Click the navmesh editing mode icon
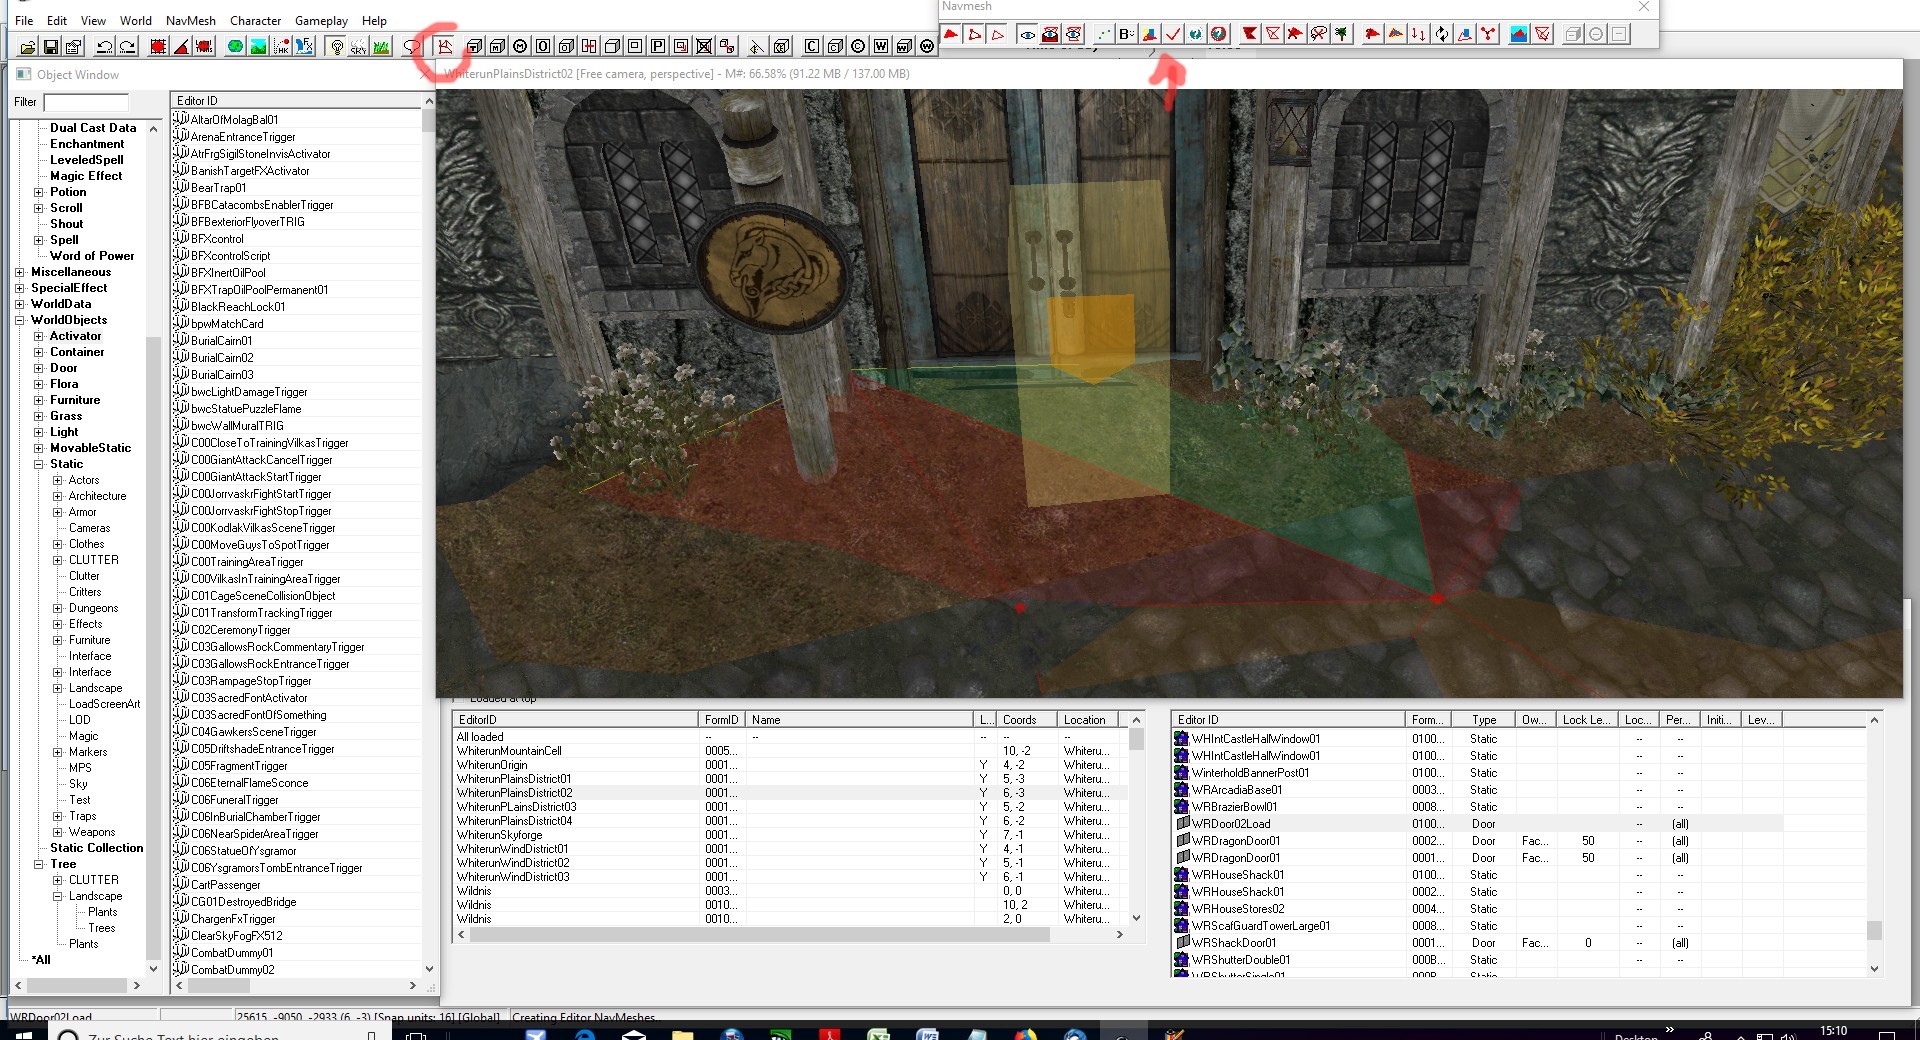 [445, 46]
